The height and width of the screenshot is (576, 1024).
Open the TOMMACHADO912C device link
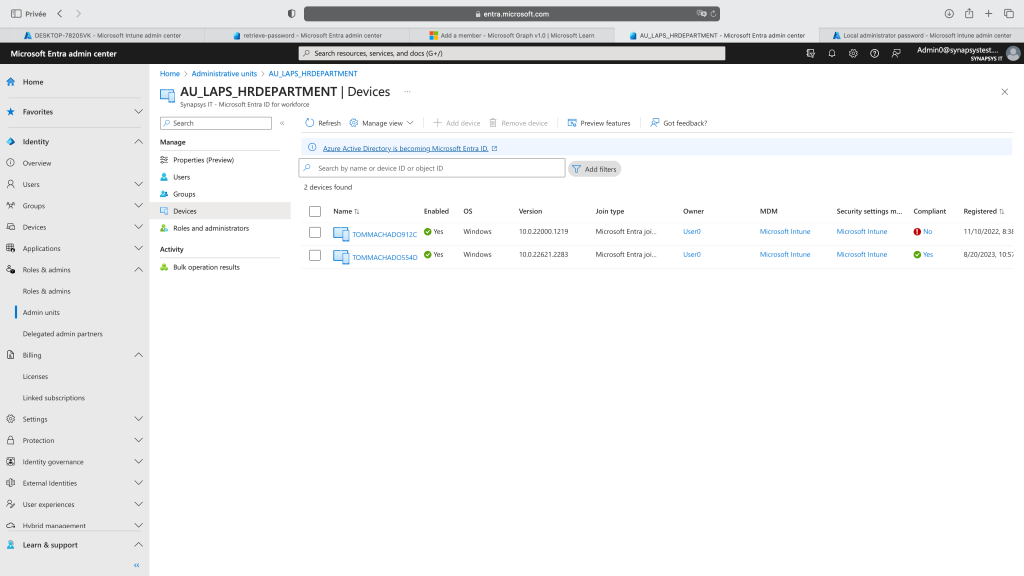[384, 234]
